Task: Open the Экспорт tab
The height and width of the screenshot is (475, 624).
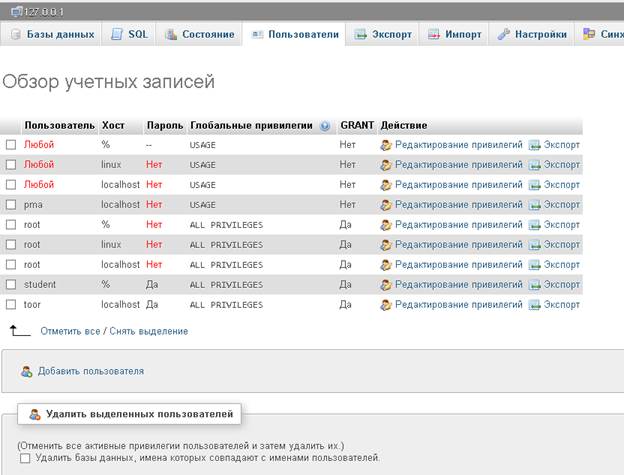Action: [382, 34]
